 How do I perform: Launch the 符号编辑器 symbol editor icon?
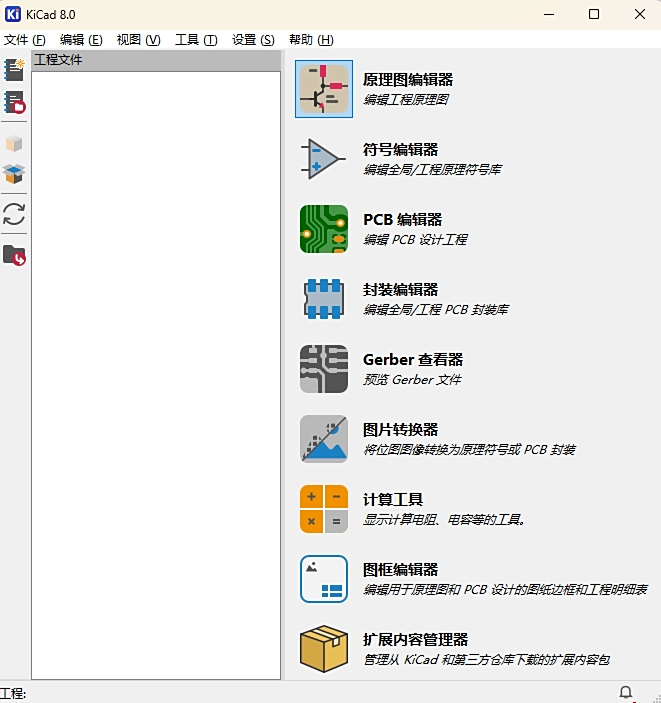324,159
